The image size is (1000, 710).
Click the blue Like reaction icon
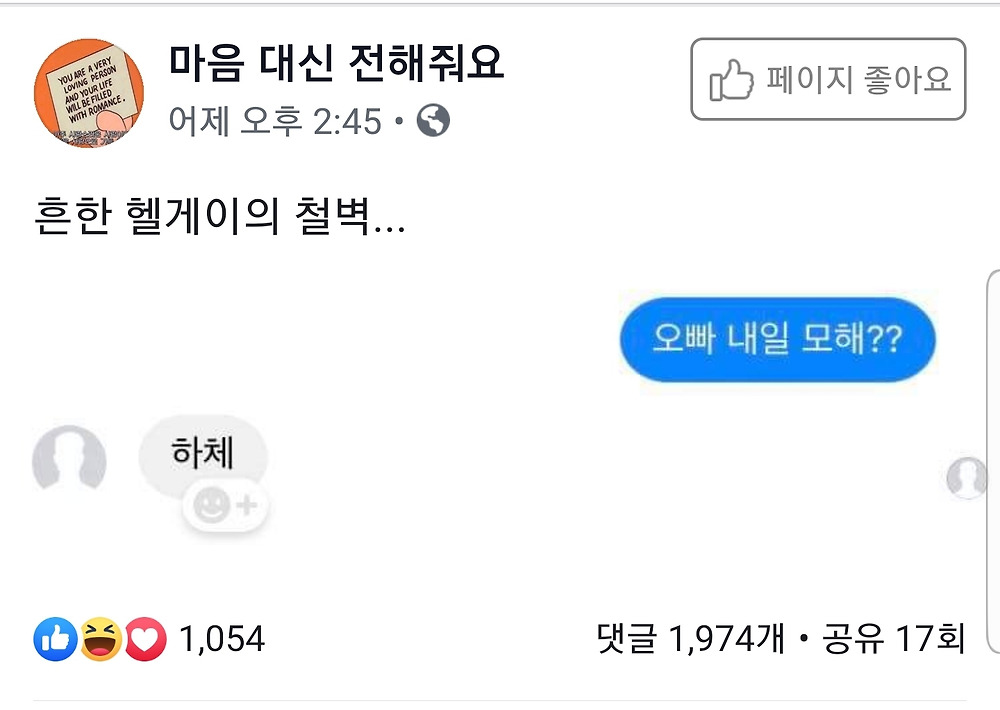pos(55,639)
